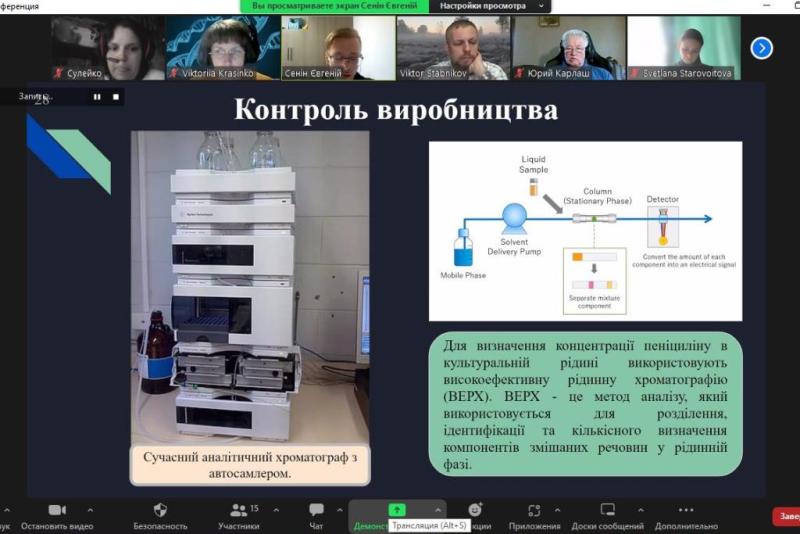800x534 pixels.
Task: Expand screen share options arrow
Action: coord(438,510)
